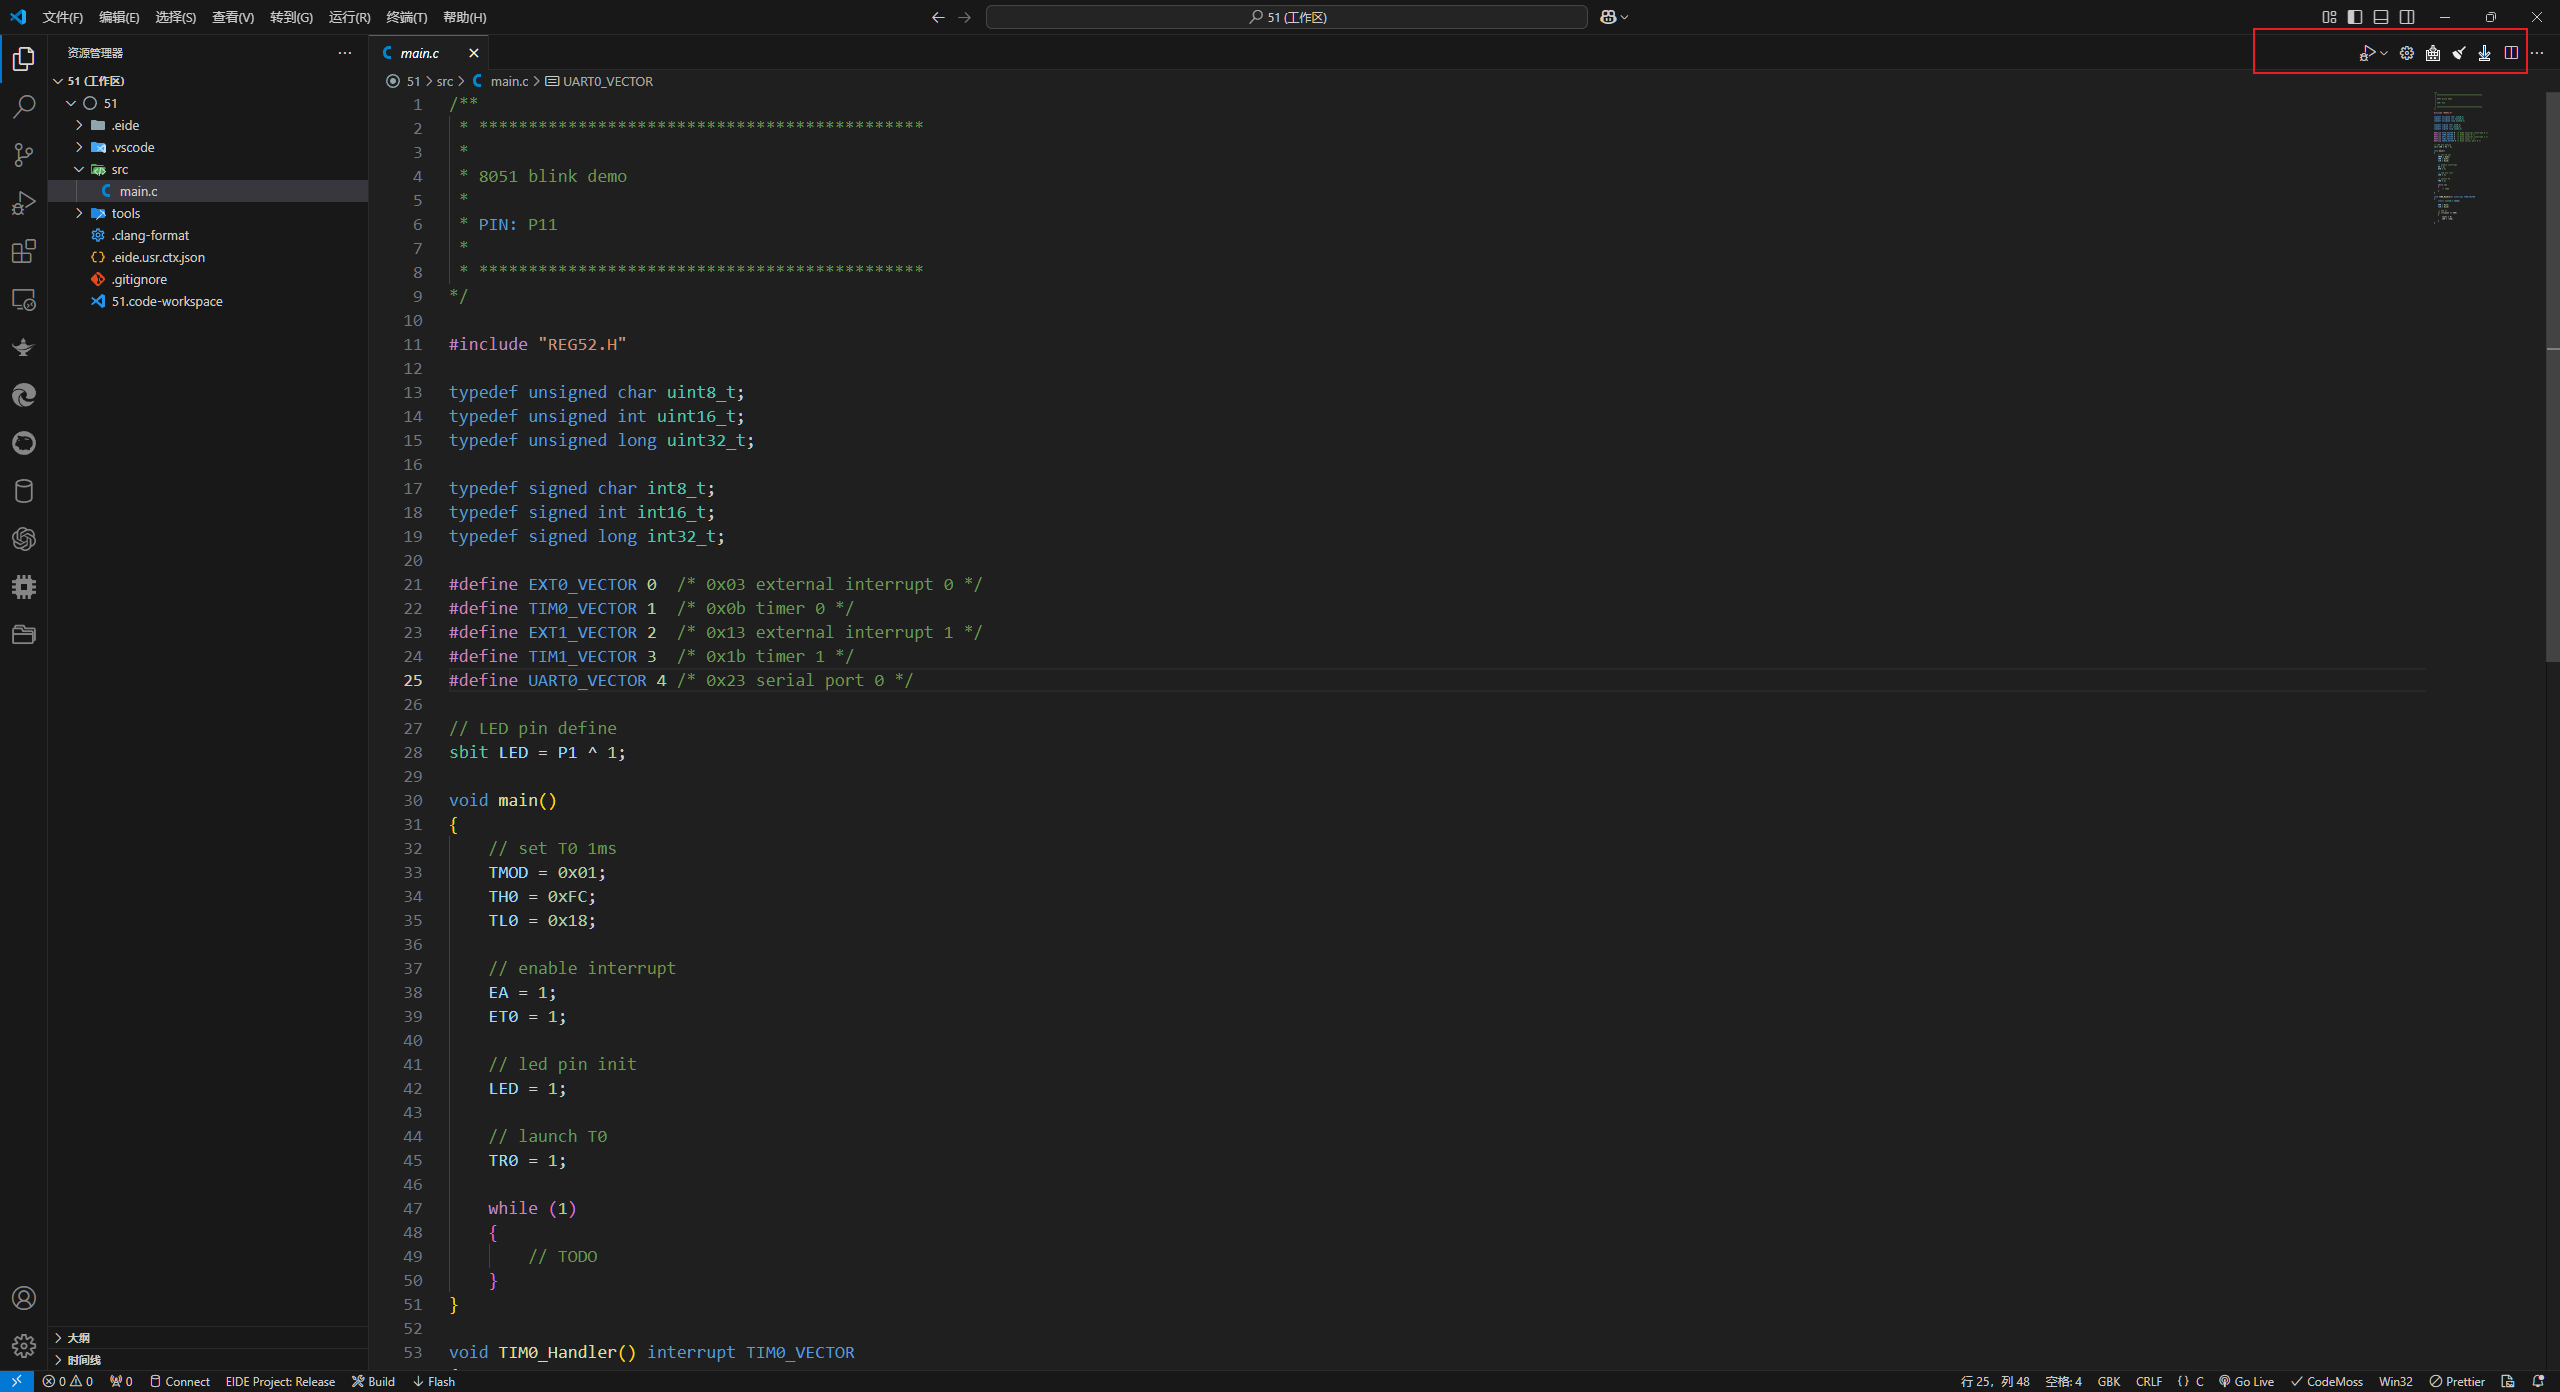
Task: Click the gear settings icon in editor toolbar
Action: click(x=2407, y=53)
